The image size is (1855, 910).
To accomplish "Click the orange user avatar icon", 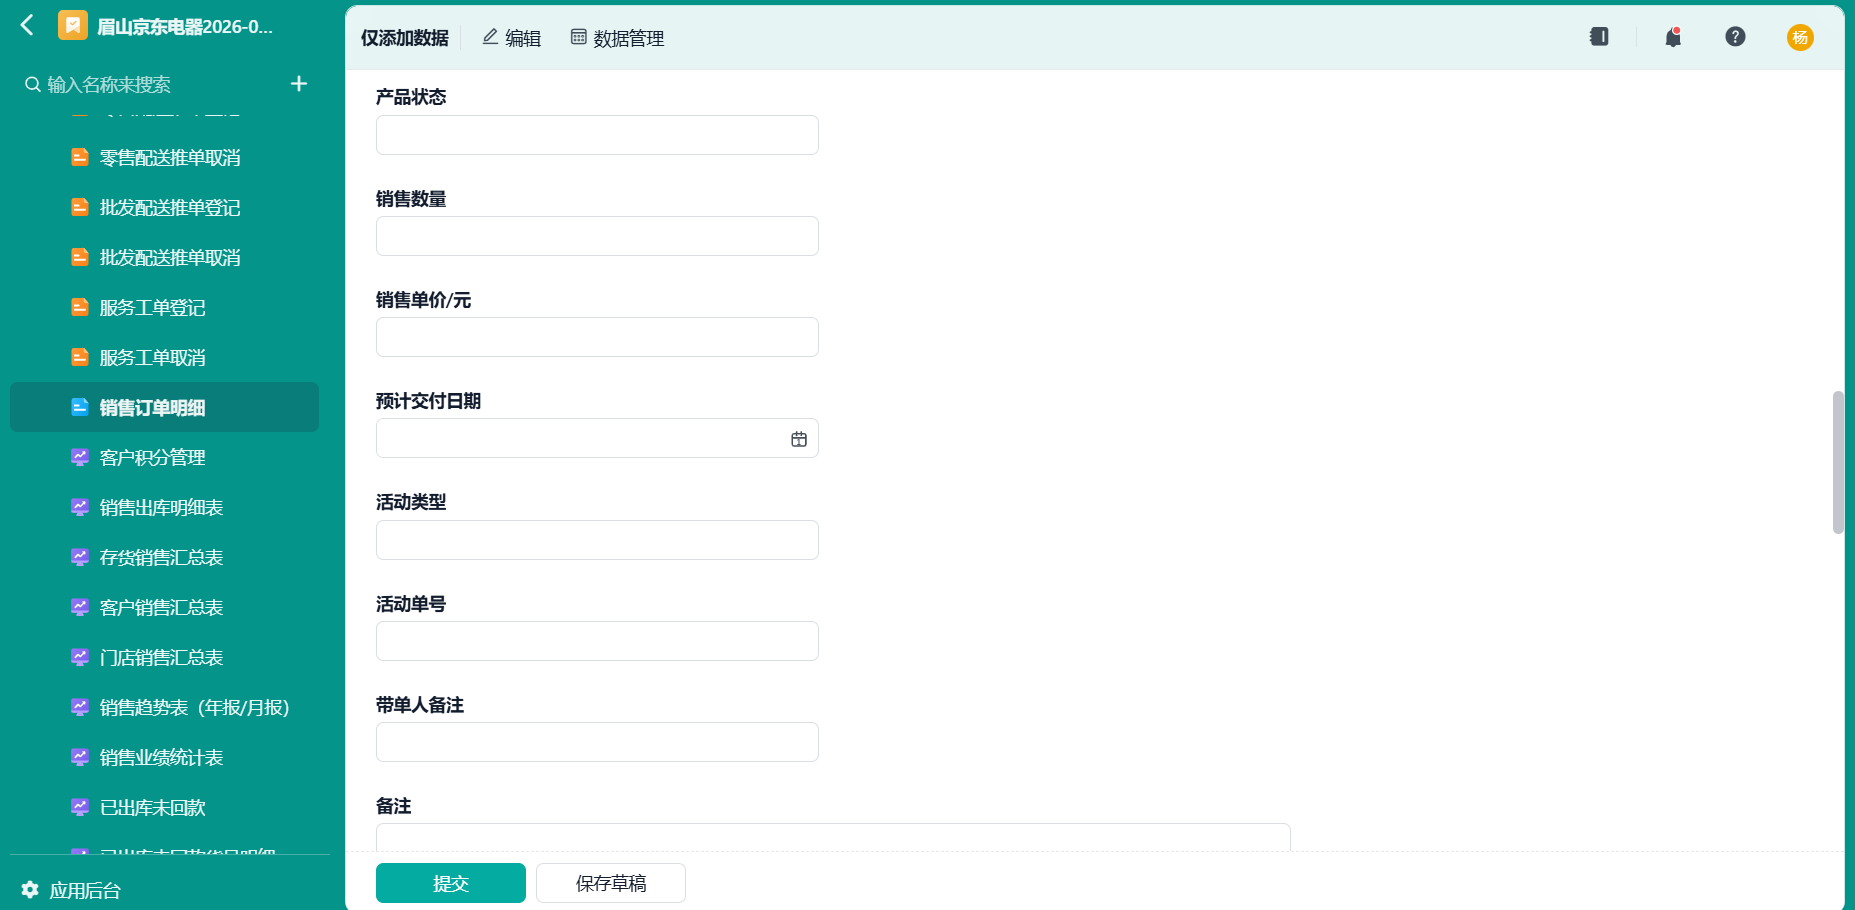I will 1800,37.
